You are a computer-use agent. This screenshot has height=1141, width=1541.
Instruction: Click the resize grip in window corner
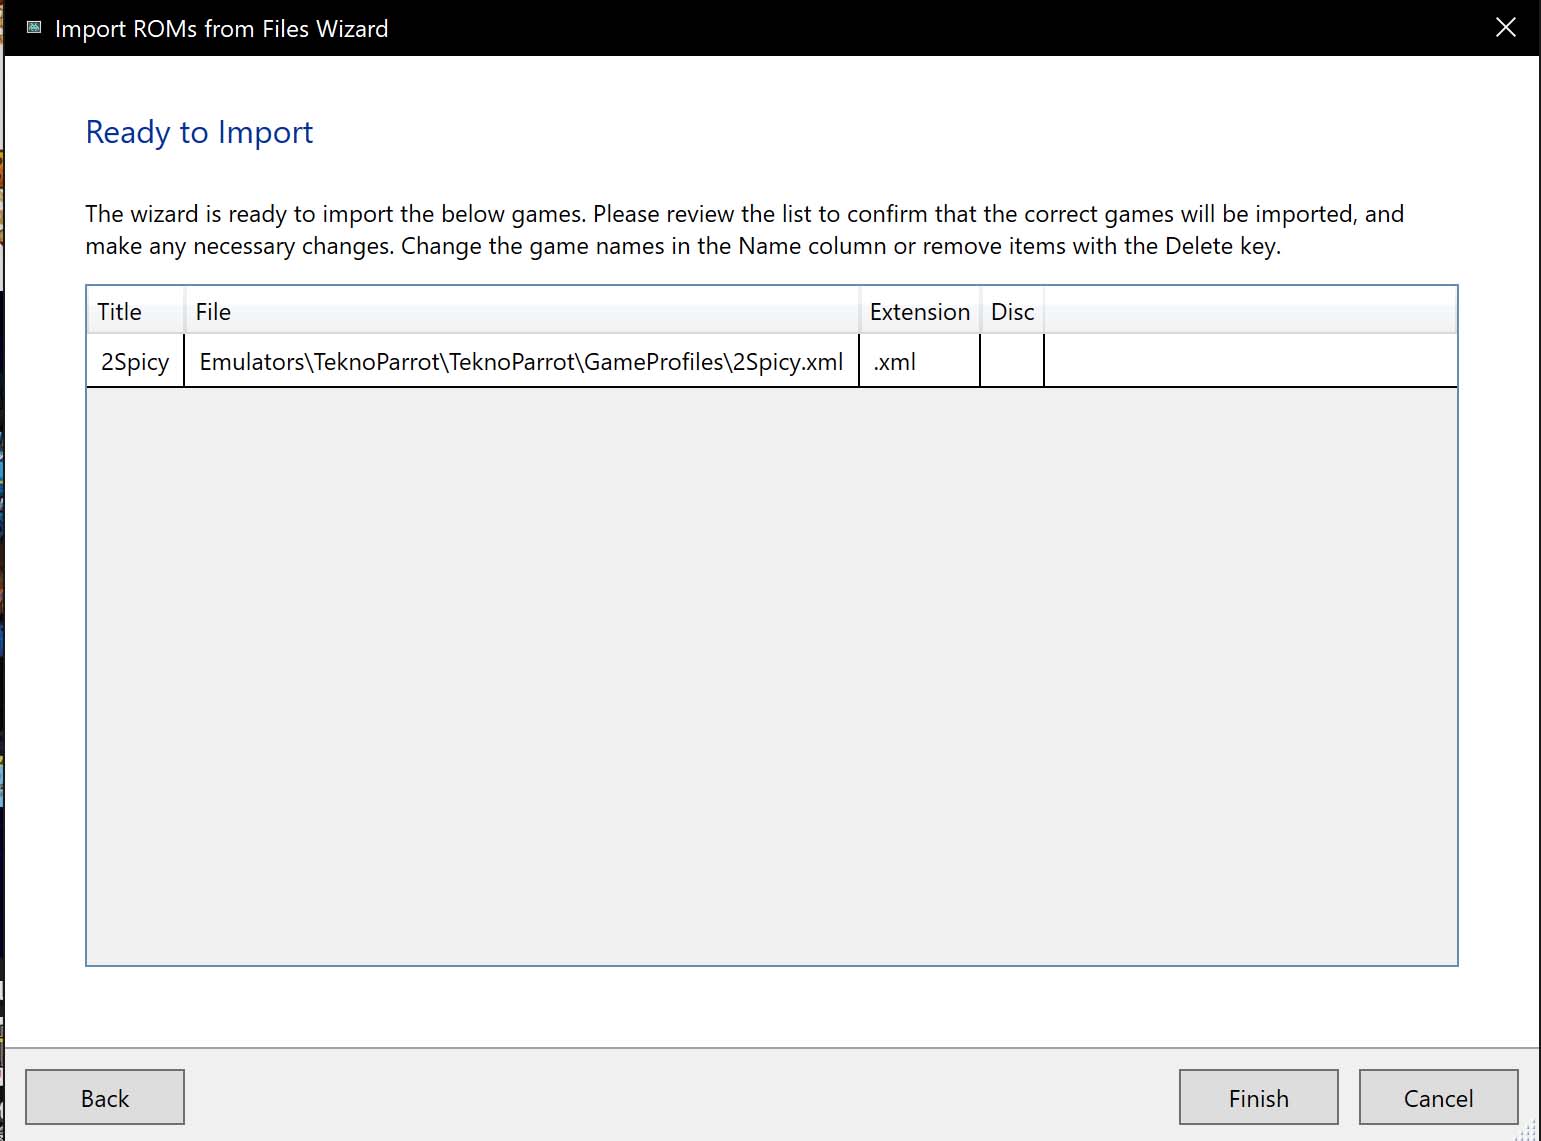click(1528, 1130)
